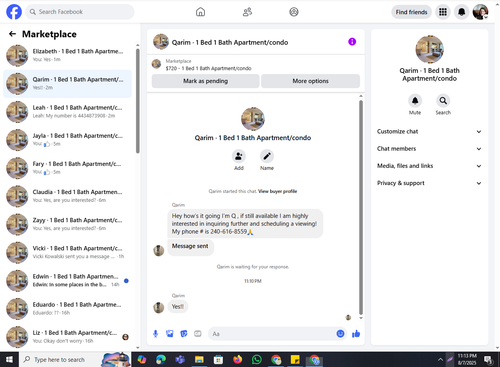Image resolution: width=500 pixels, height=367 pixels.
Task: Open Microsoft Teams from the taskbar
Action: click(x=180, y=359)
